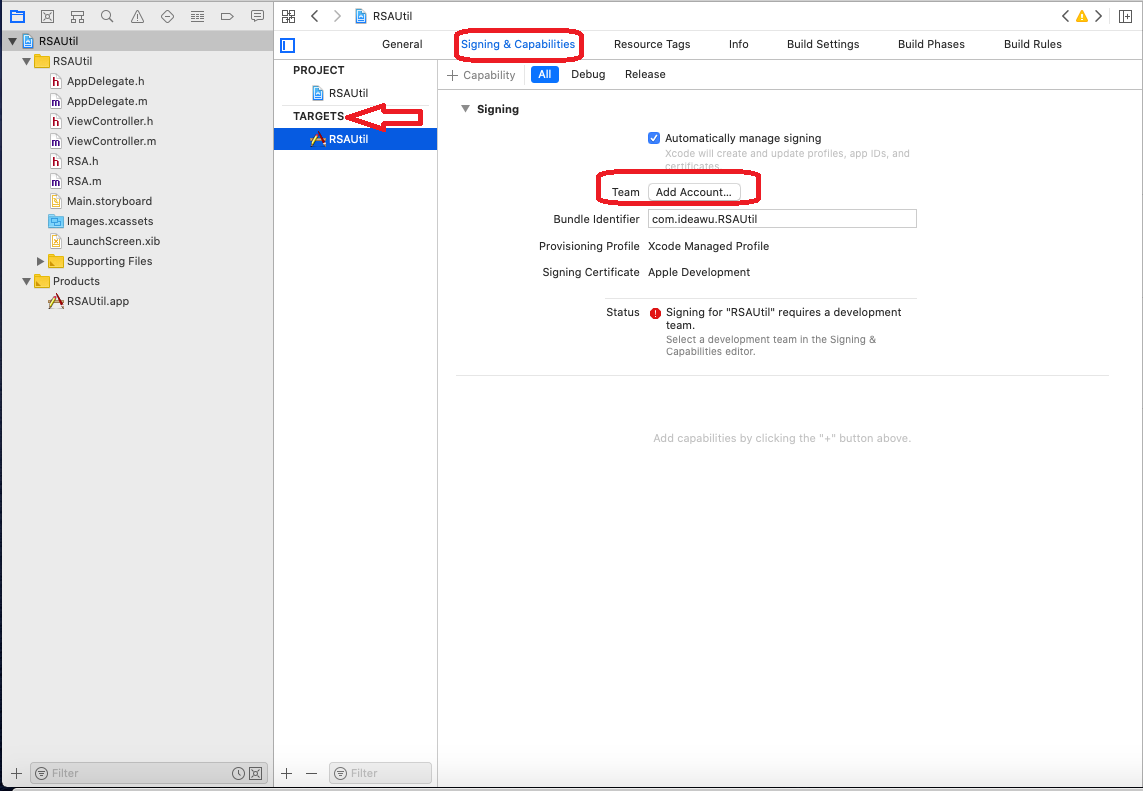This screenshot has height=791, width=1143.
Task: Select the Debug navigator icon
Action: [x=197, y=15]
